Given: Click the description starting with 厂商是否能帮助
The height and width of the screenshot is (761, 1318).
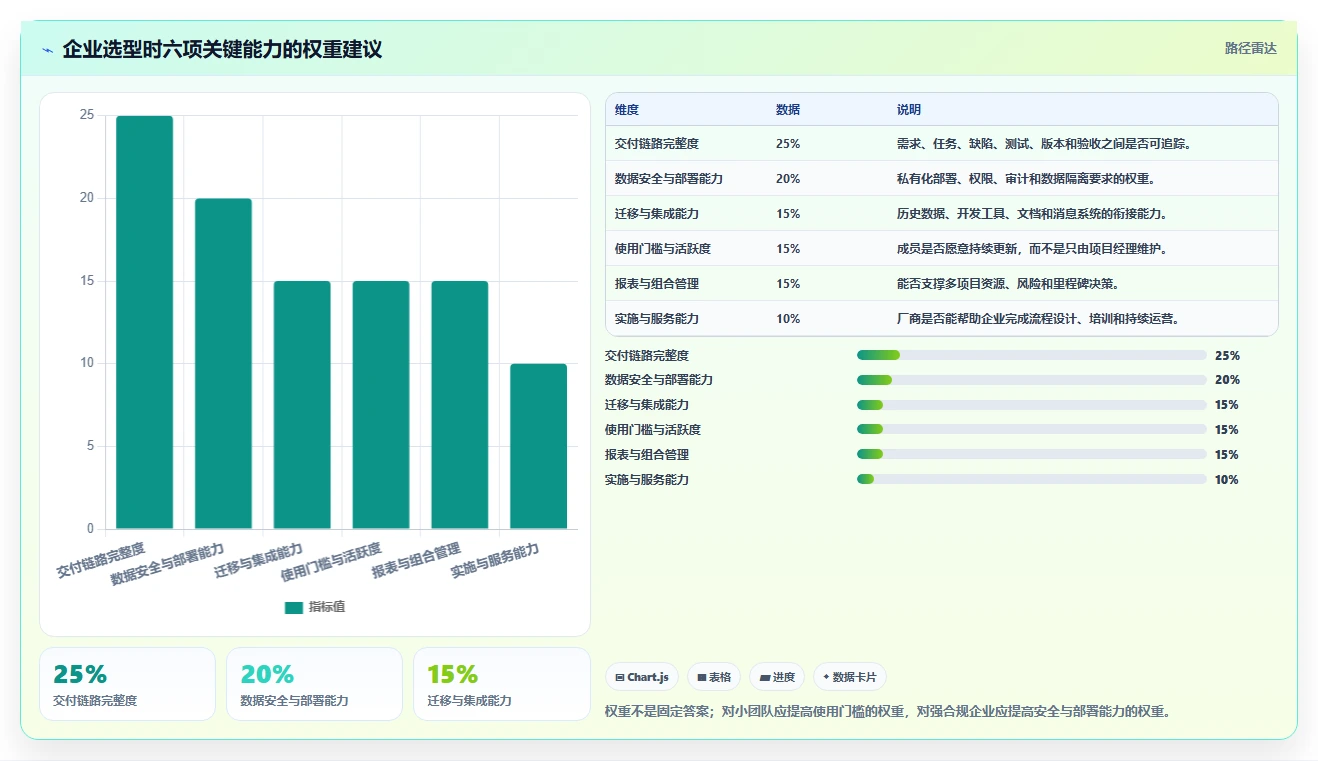Looking at the screenshot, I should pos(1038,319).
